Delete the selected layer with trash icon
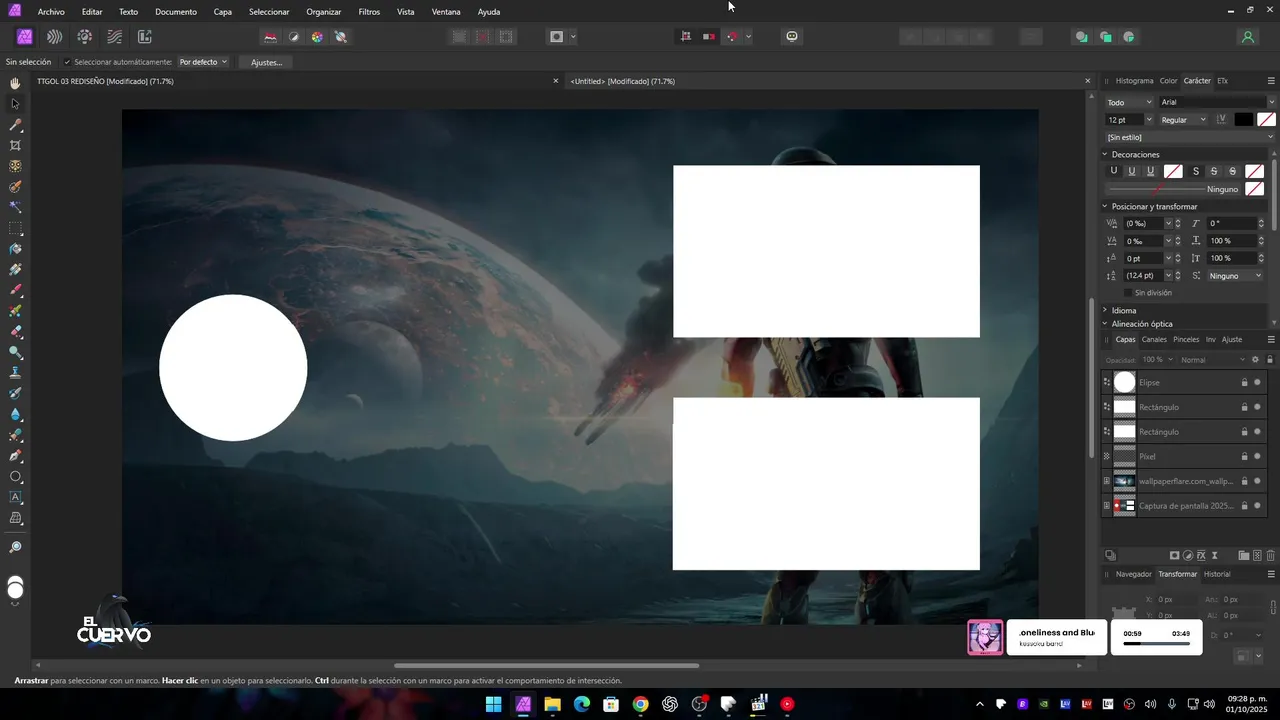This screenshot has height=720, width=1280. (x=1271, y=555)
